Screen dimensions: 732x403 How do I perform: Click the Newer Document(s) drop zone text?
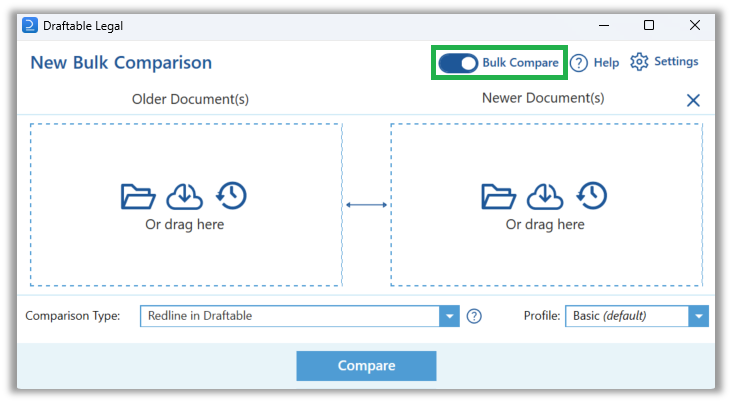click(x=545, y=225)
